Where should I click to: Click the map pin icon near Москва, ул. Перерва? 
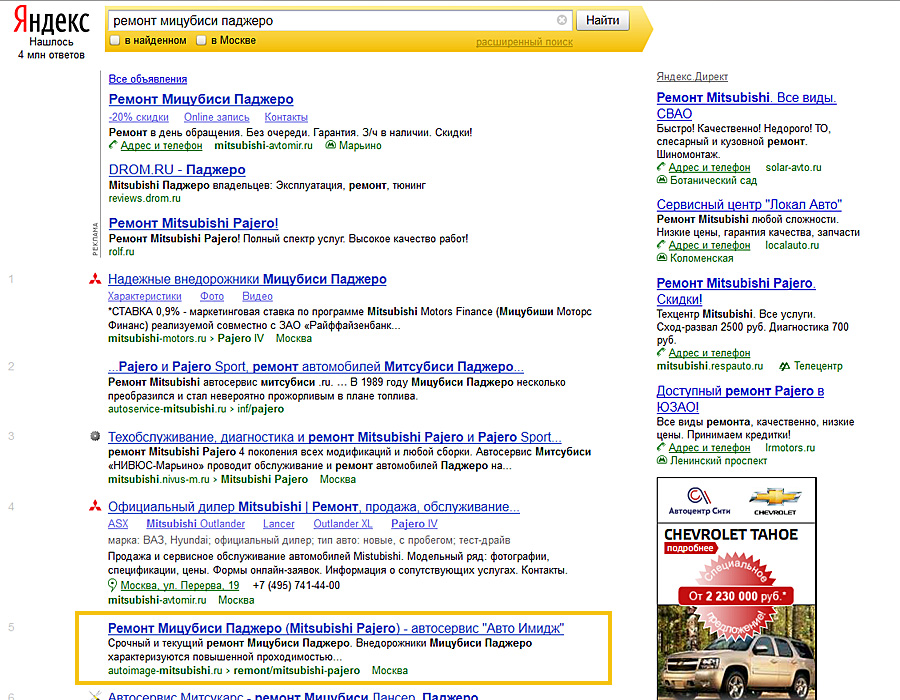pyautogui.click(x=112, y=585)
